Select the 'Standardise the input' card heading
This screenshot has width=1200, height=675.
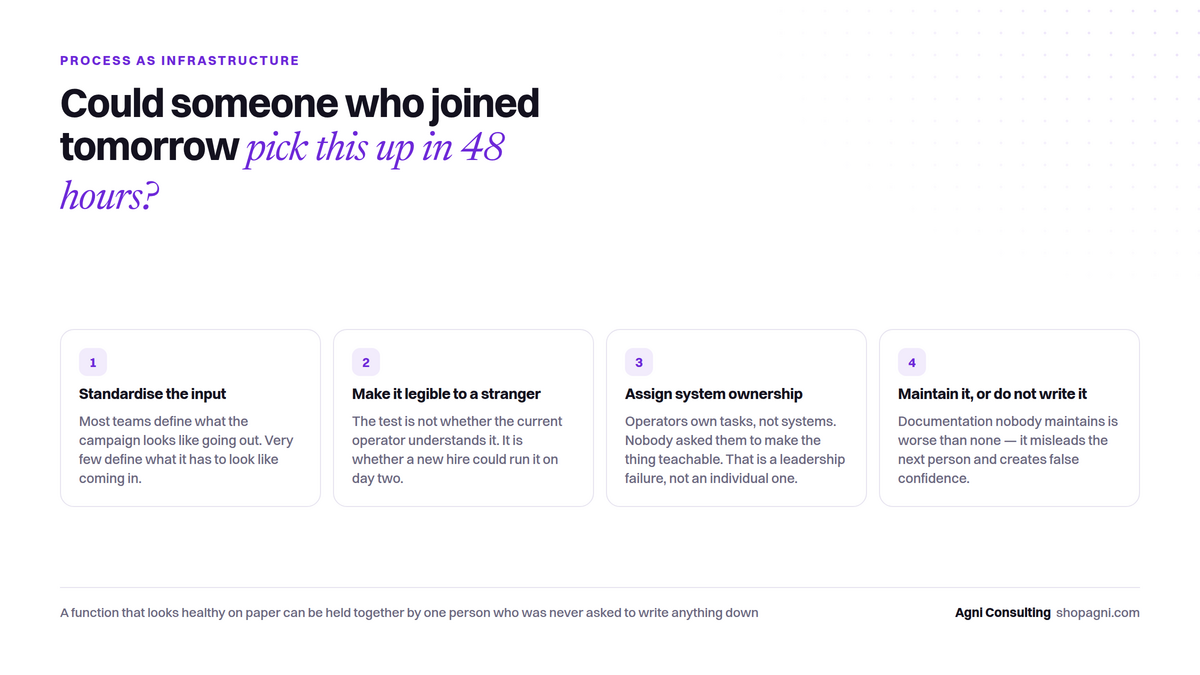click(153, 394)
